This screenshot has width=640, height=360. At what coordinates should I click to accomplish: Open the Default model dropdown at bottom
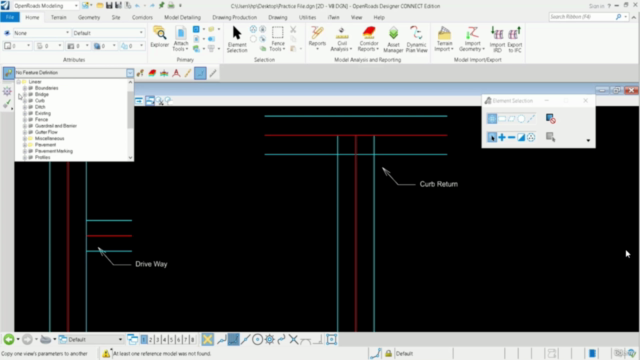pyautogui.click(x=91, y=339)
